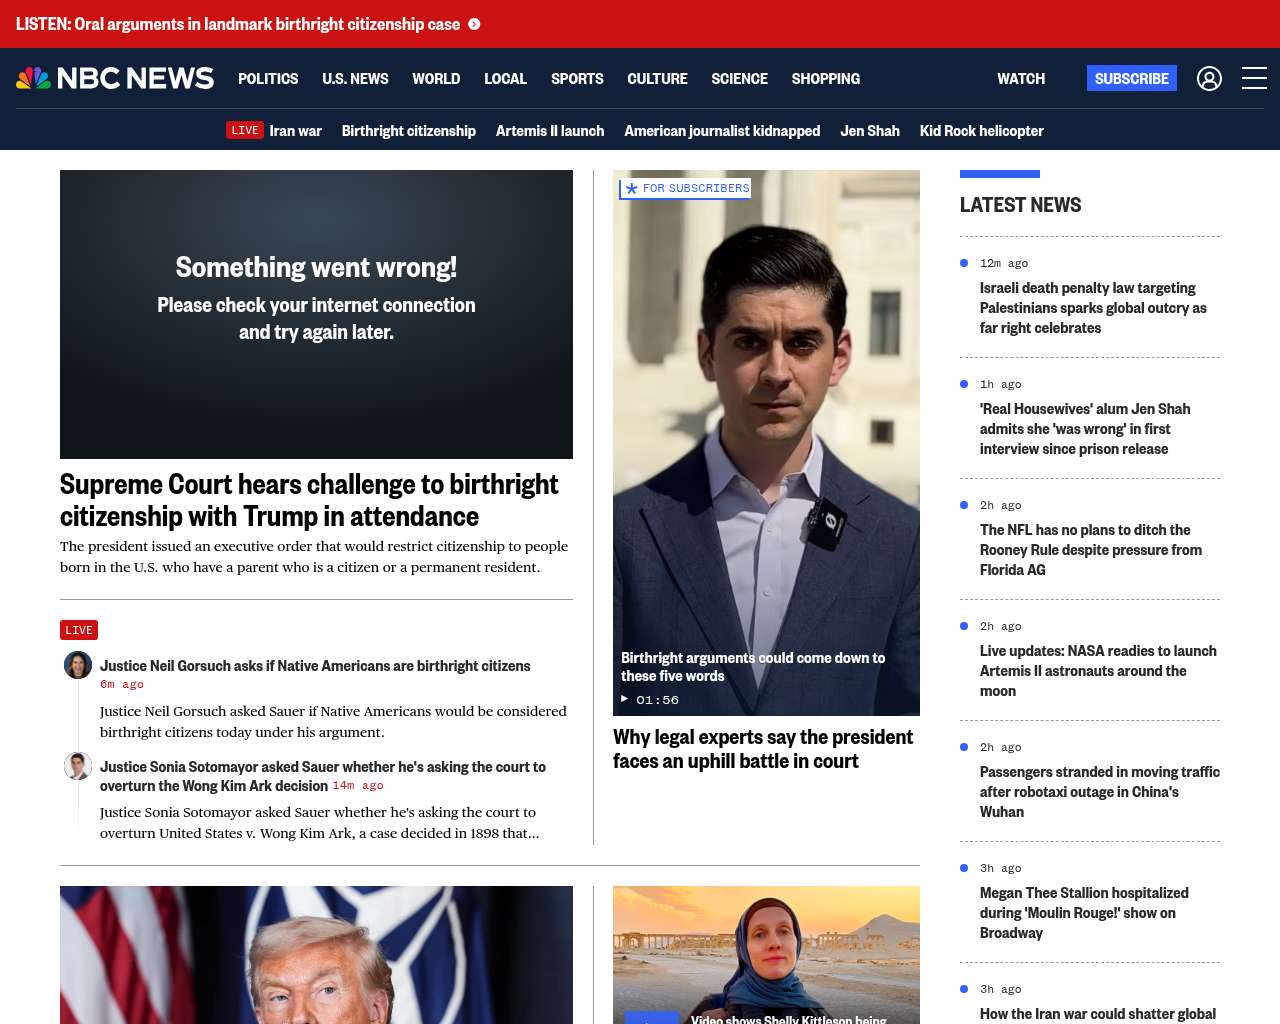Click the Trump NATO photo thumbnail
1280x1024 pixels.
pyautogui.click(x=316, y=954)
